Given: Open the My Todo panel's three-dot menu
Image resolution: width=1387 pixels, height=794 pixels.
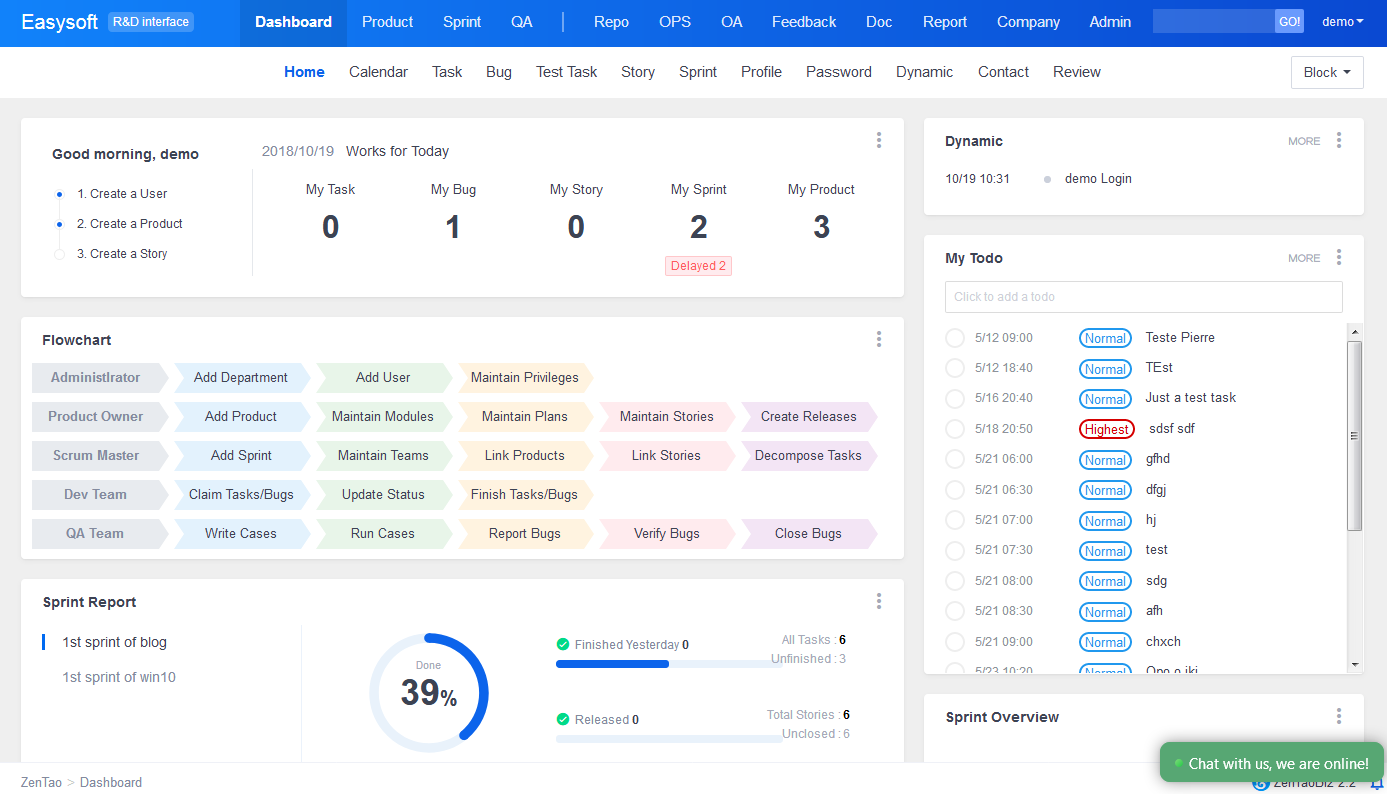Looking at the screenshot, I should point(1338,258).
